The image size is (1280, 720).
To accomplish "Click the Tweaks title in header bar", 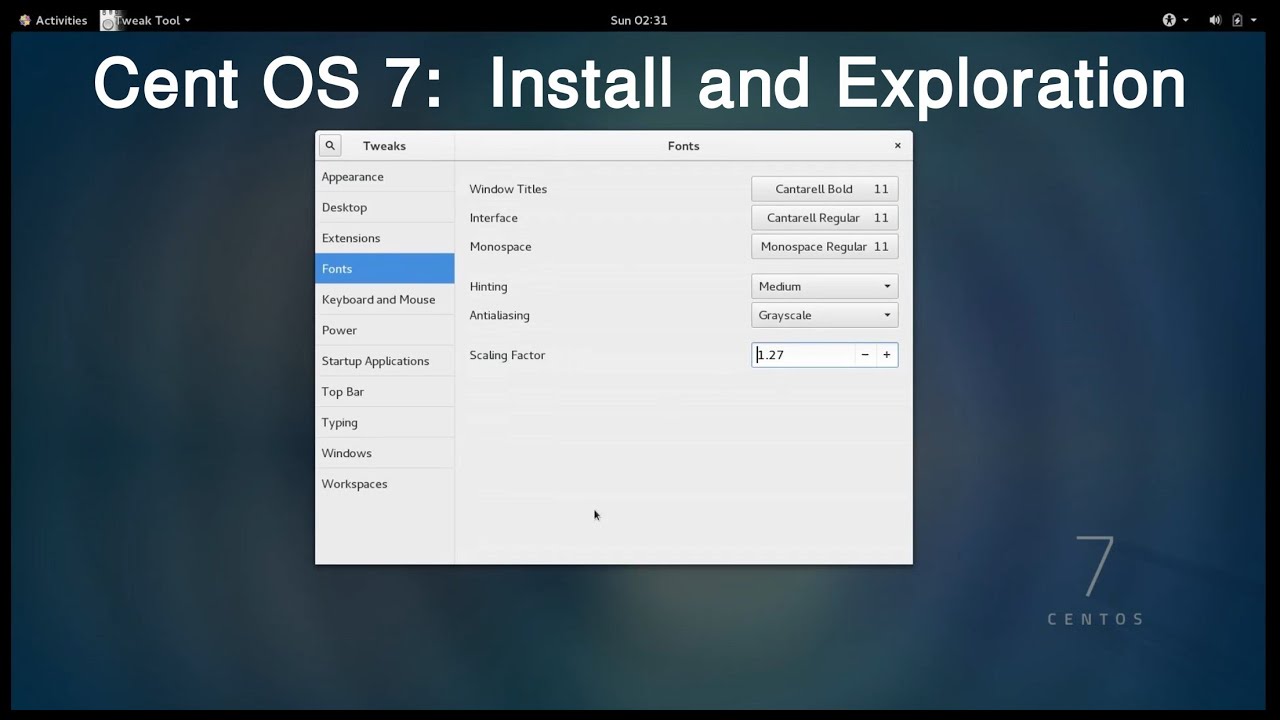I will (x=384, y=146).
